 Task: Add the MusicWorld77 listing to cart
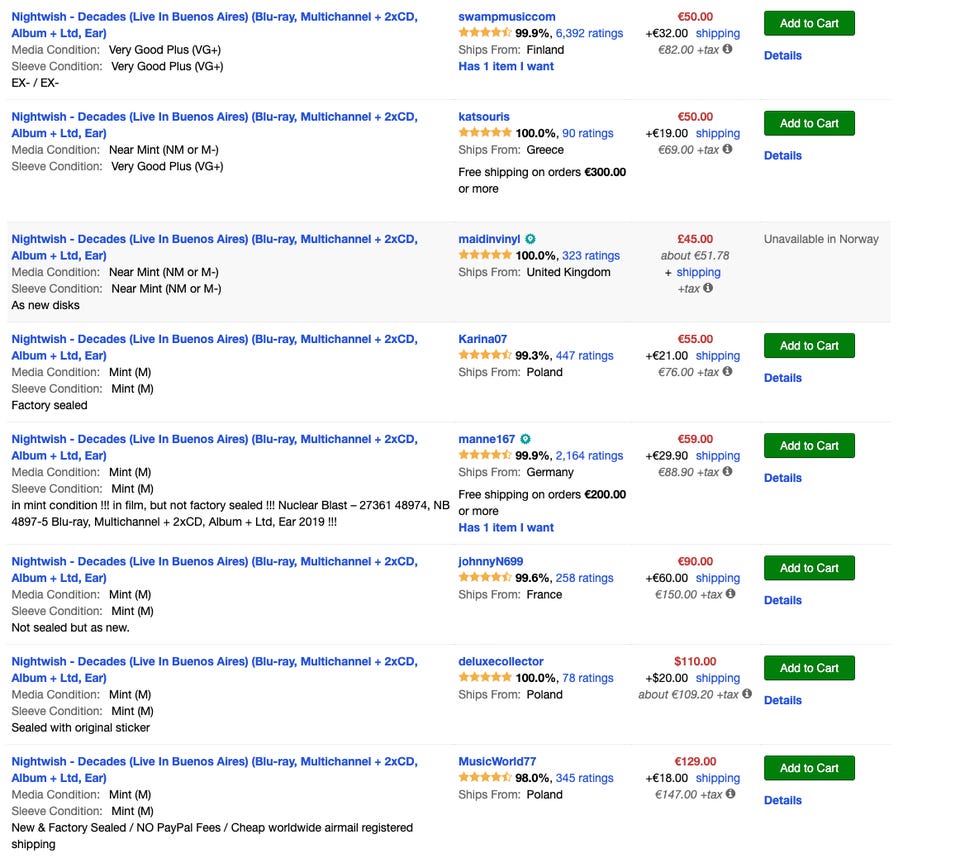(809, 768)
